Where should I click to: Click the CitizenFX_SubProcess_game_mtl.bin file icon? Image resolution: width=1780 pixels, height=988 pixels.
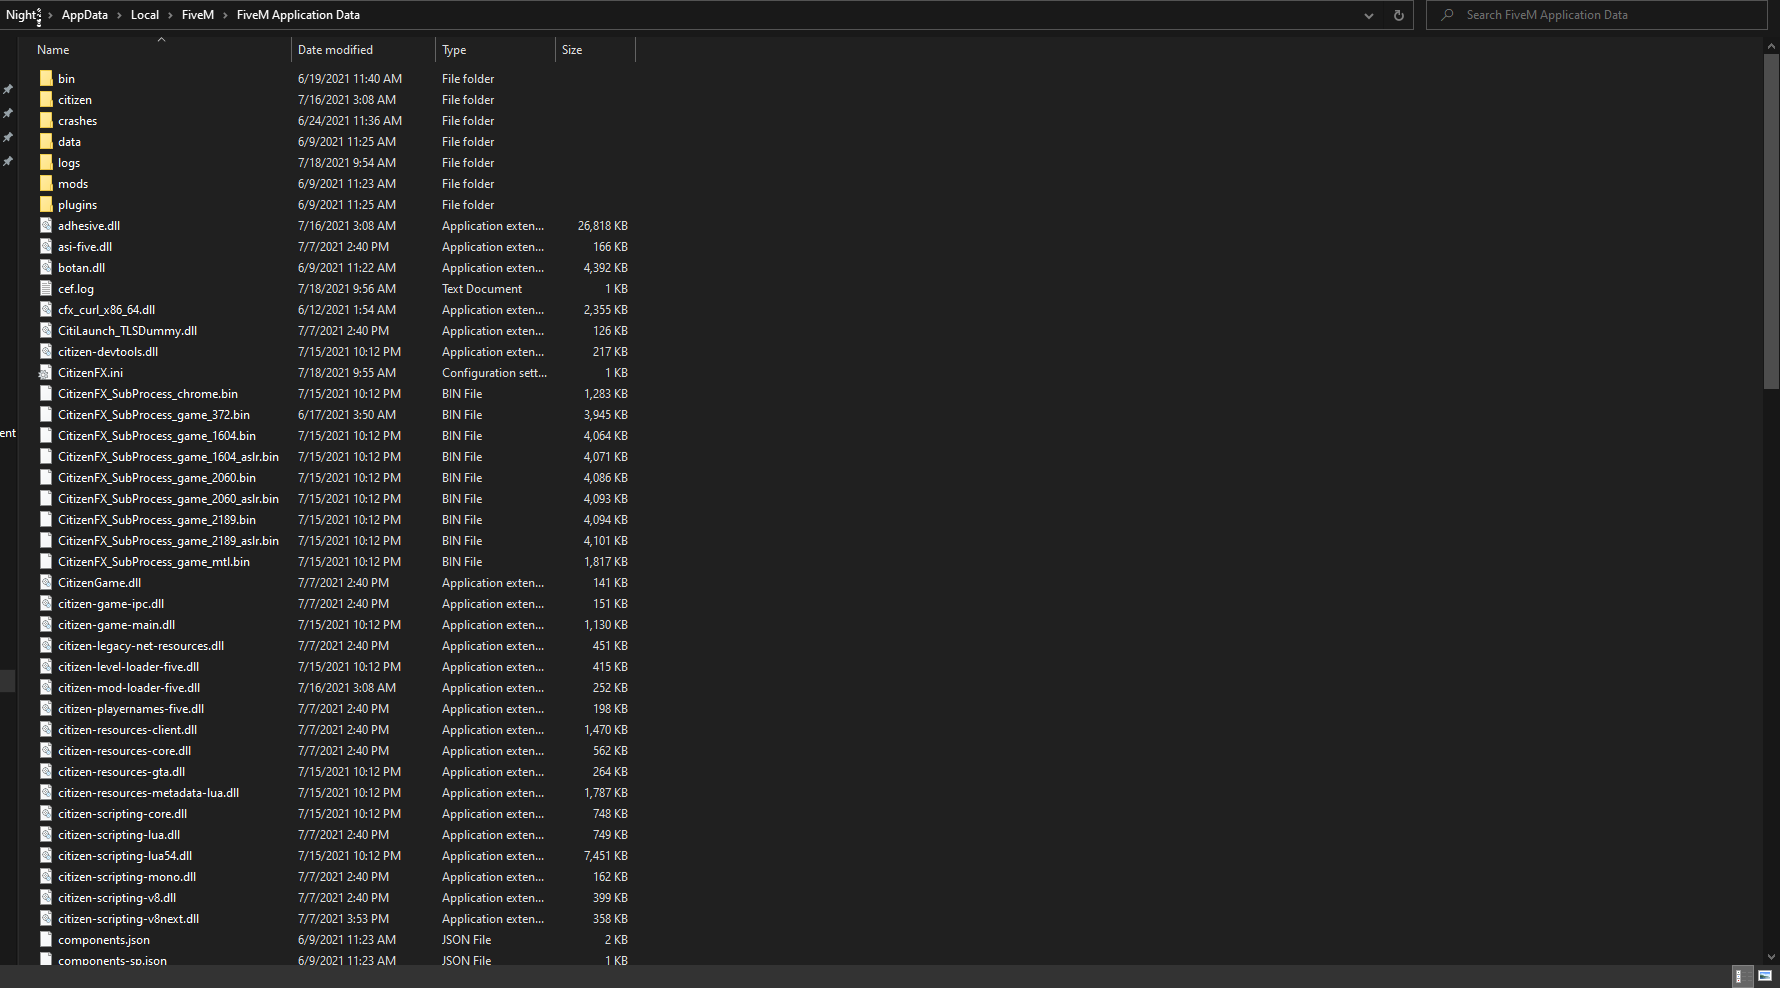(46, 561)
